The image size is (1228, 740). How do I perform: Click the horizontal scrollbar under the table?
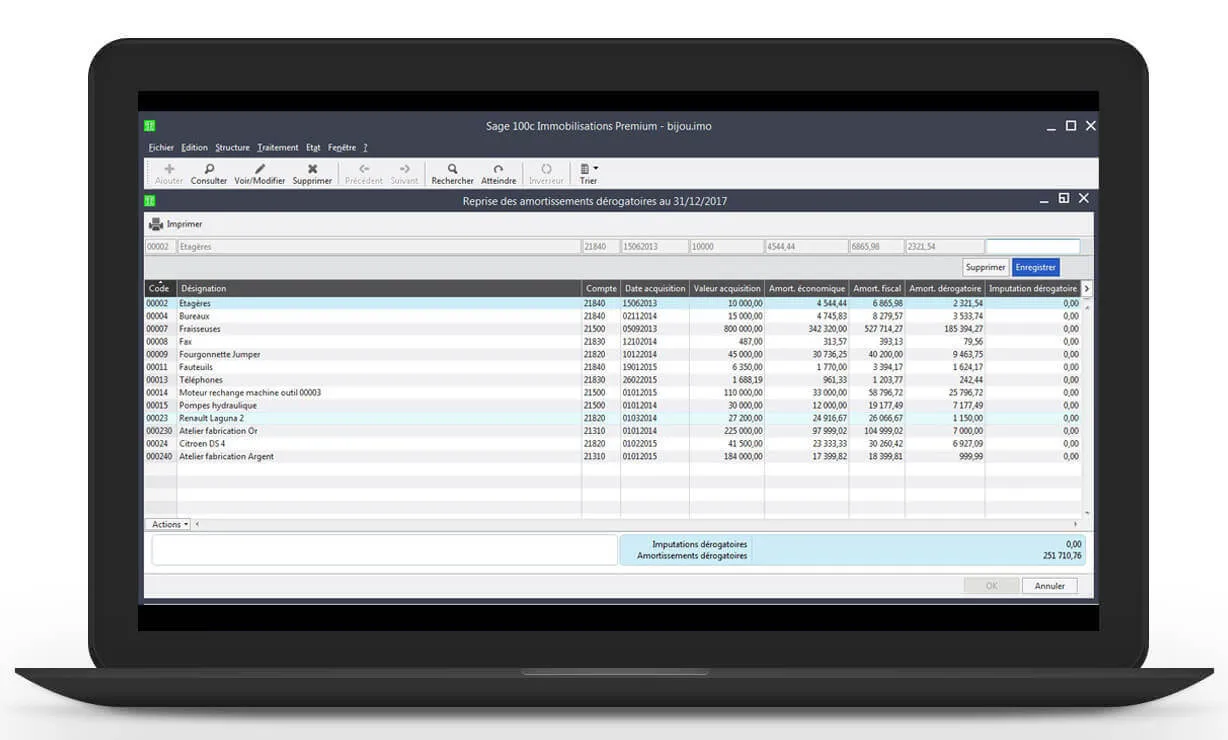[x=635, y=524]
